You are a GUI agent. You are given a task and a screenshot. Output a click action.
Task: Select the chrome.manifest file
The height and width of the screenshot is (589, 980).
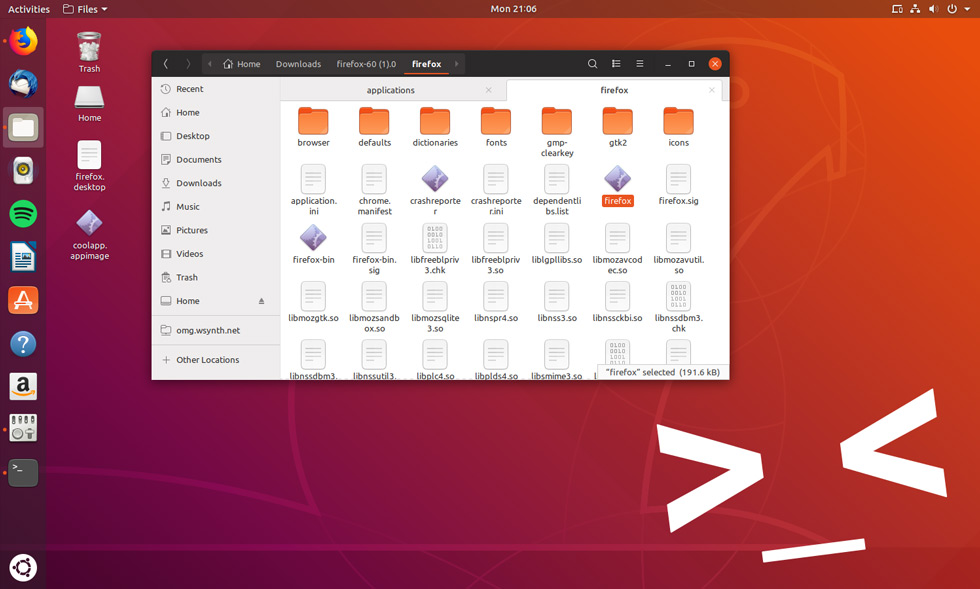point(374,190)
